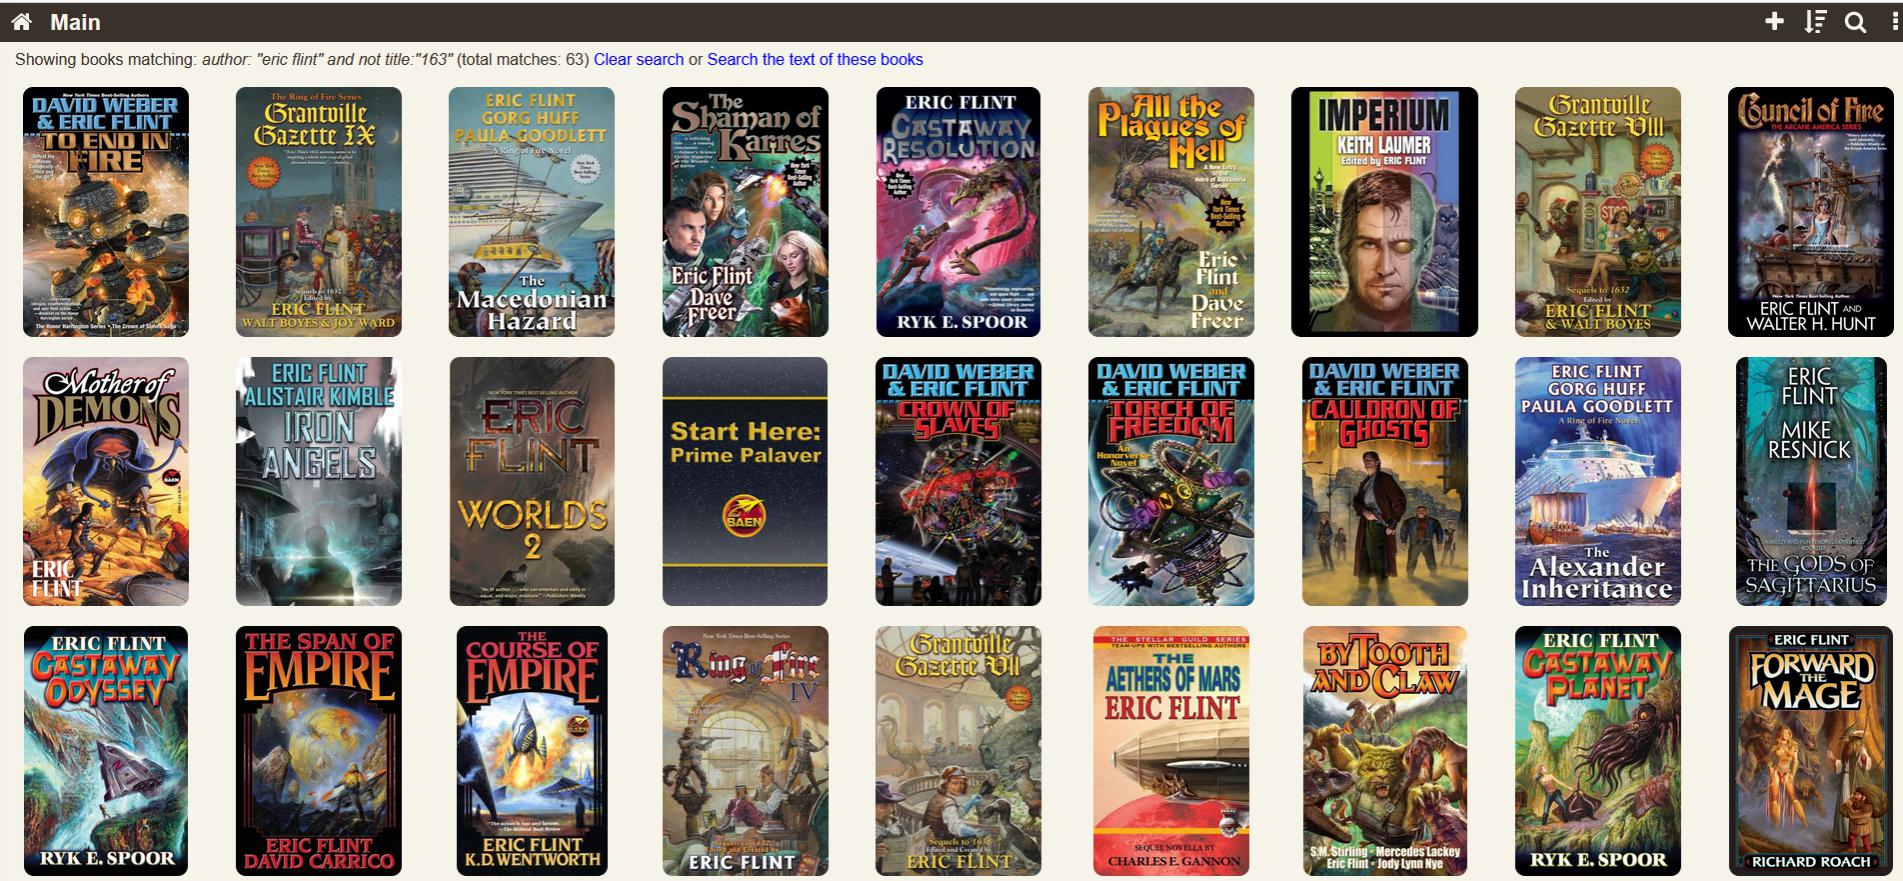The image size is (1903, 881).
Task: Select the Castaway Resolution cover
Action: pos(958,212)
